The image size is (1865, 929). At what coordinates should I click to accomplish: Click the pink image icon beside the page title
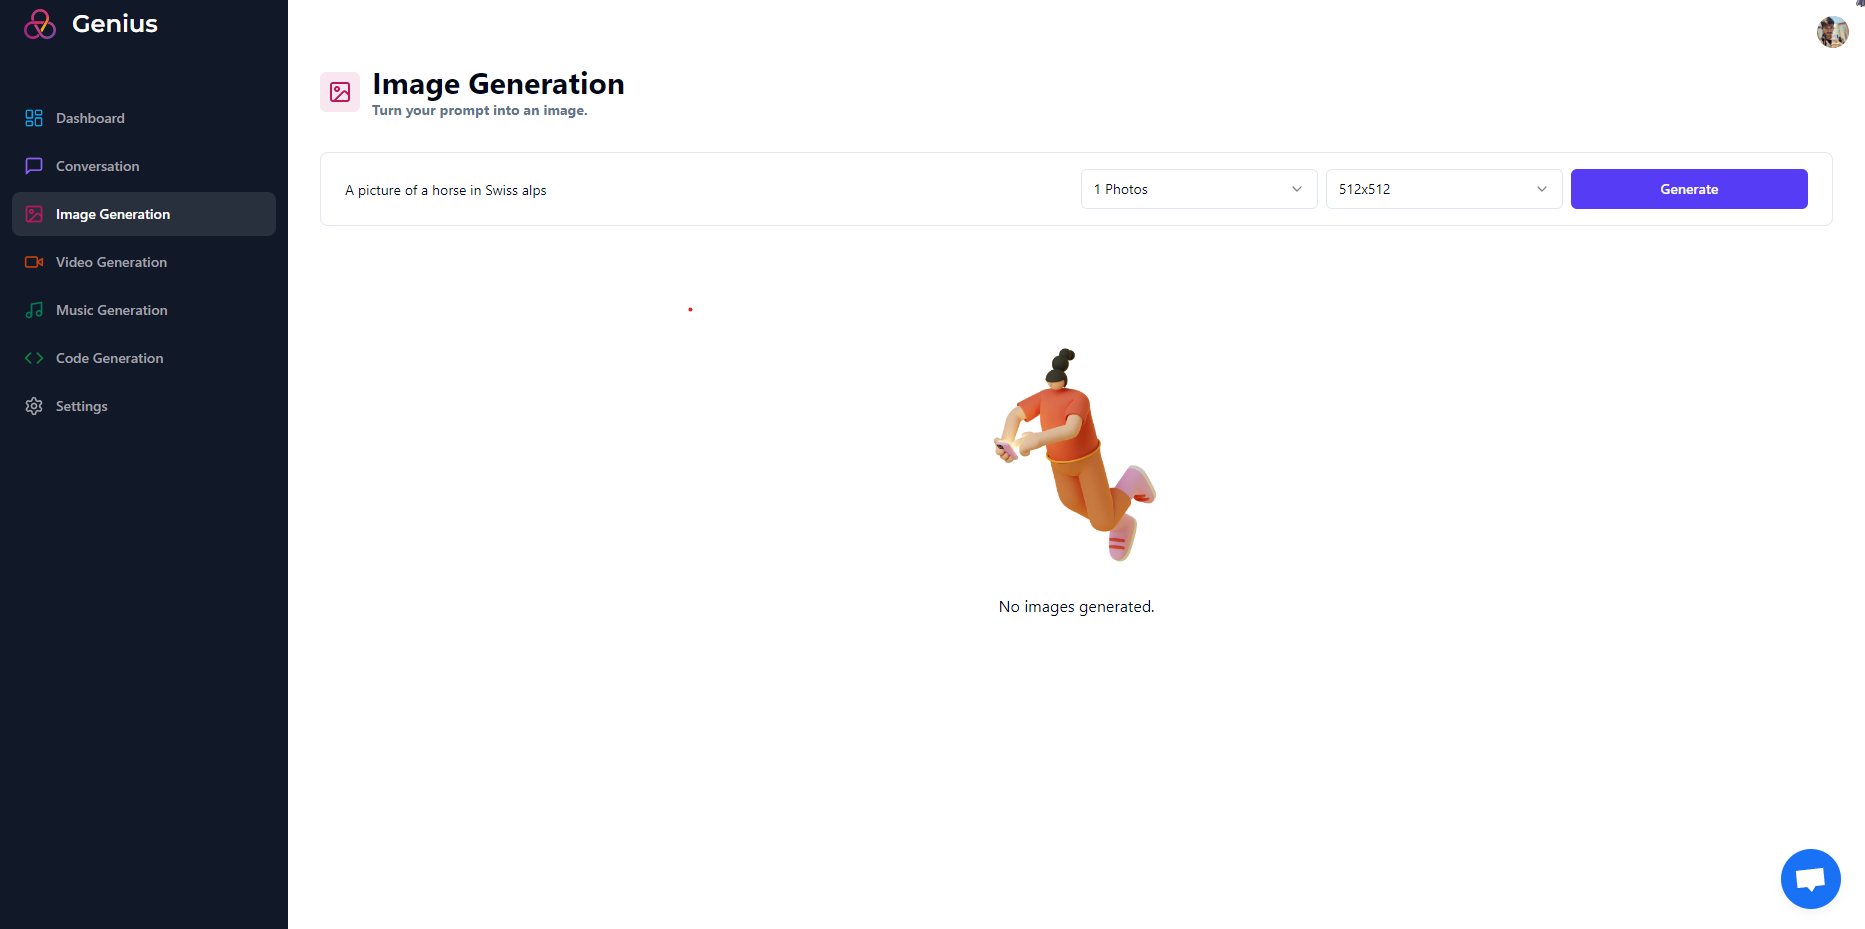tap(340, 91)
